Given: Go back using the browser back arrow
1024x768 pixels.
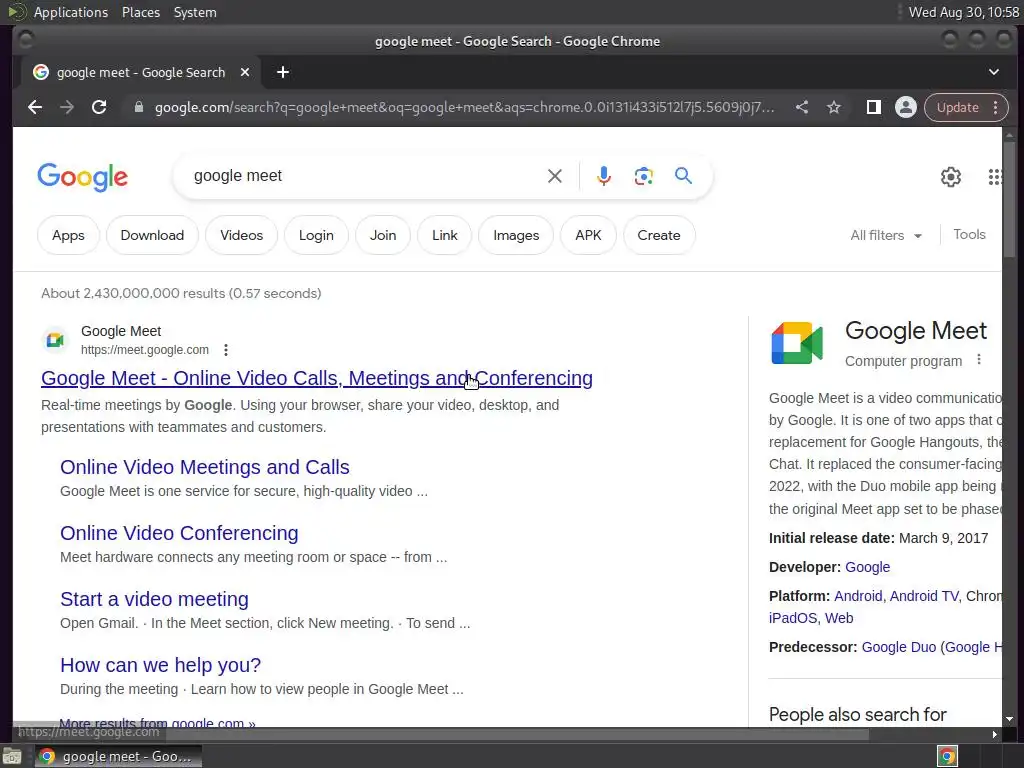Looking at the screenshot, I should pos(35,107).
